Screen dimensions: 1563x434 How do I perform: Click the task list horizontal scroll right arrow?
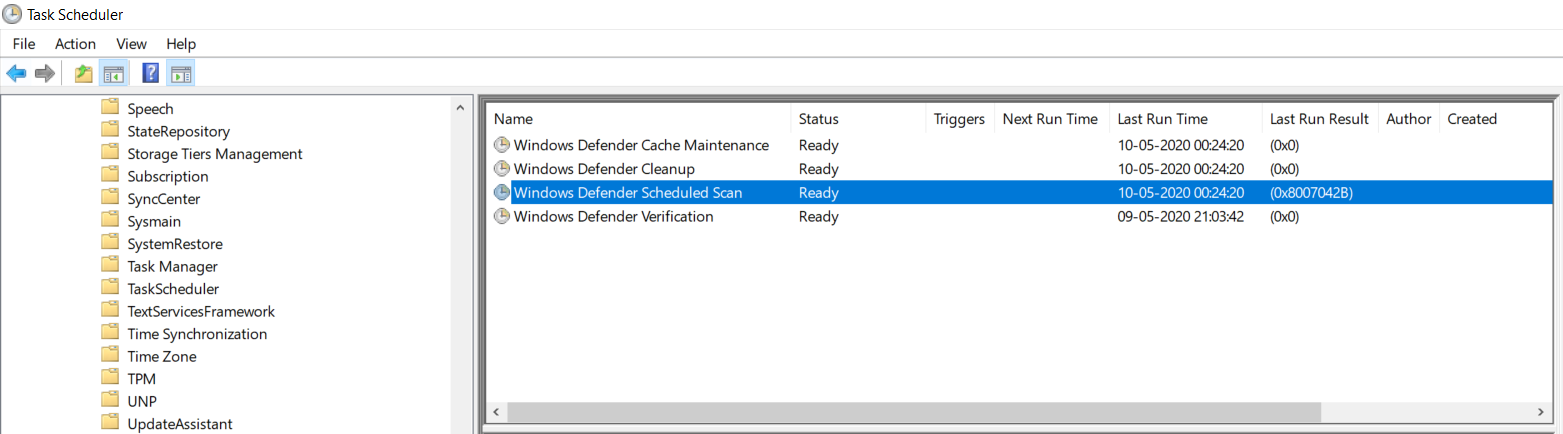click(x=1541, y=412)
